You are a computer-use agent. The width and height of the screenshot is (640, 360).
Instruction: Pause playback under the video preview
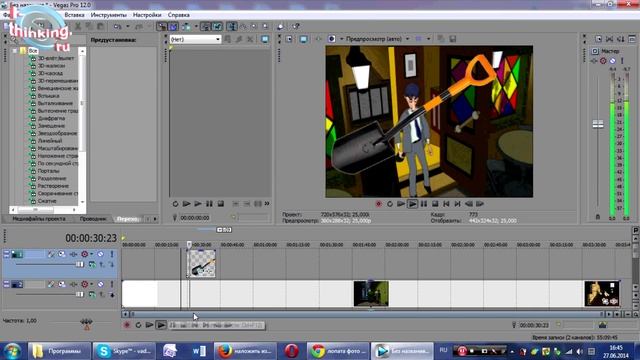[x=424, y=204]
